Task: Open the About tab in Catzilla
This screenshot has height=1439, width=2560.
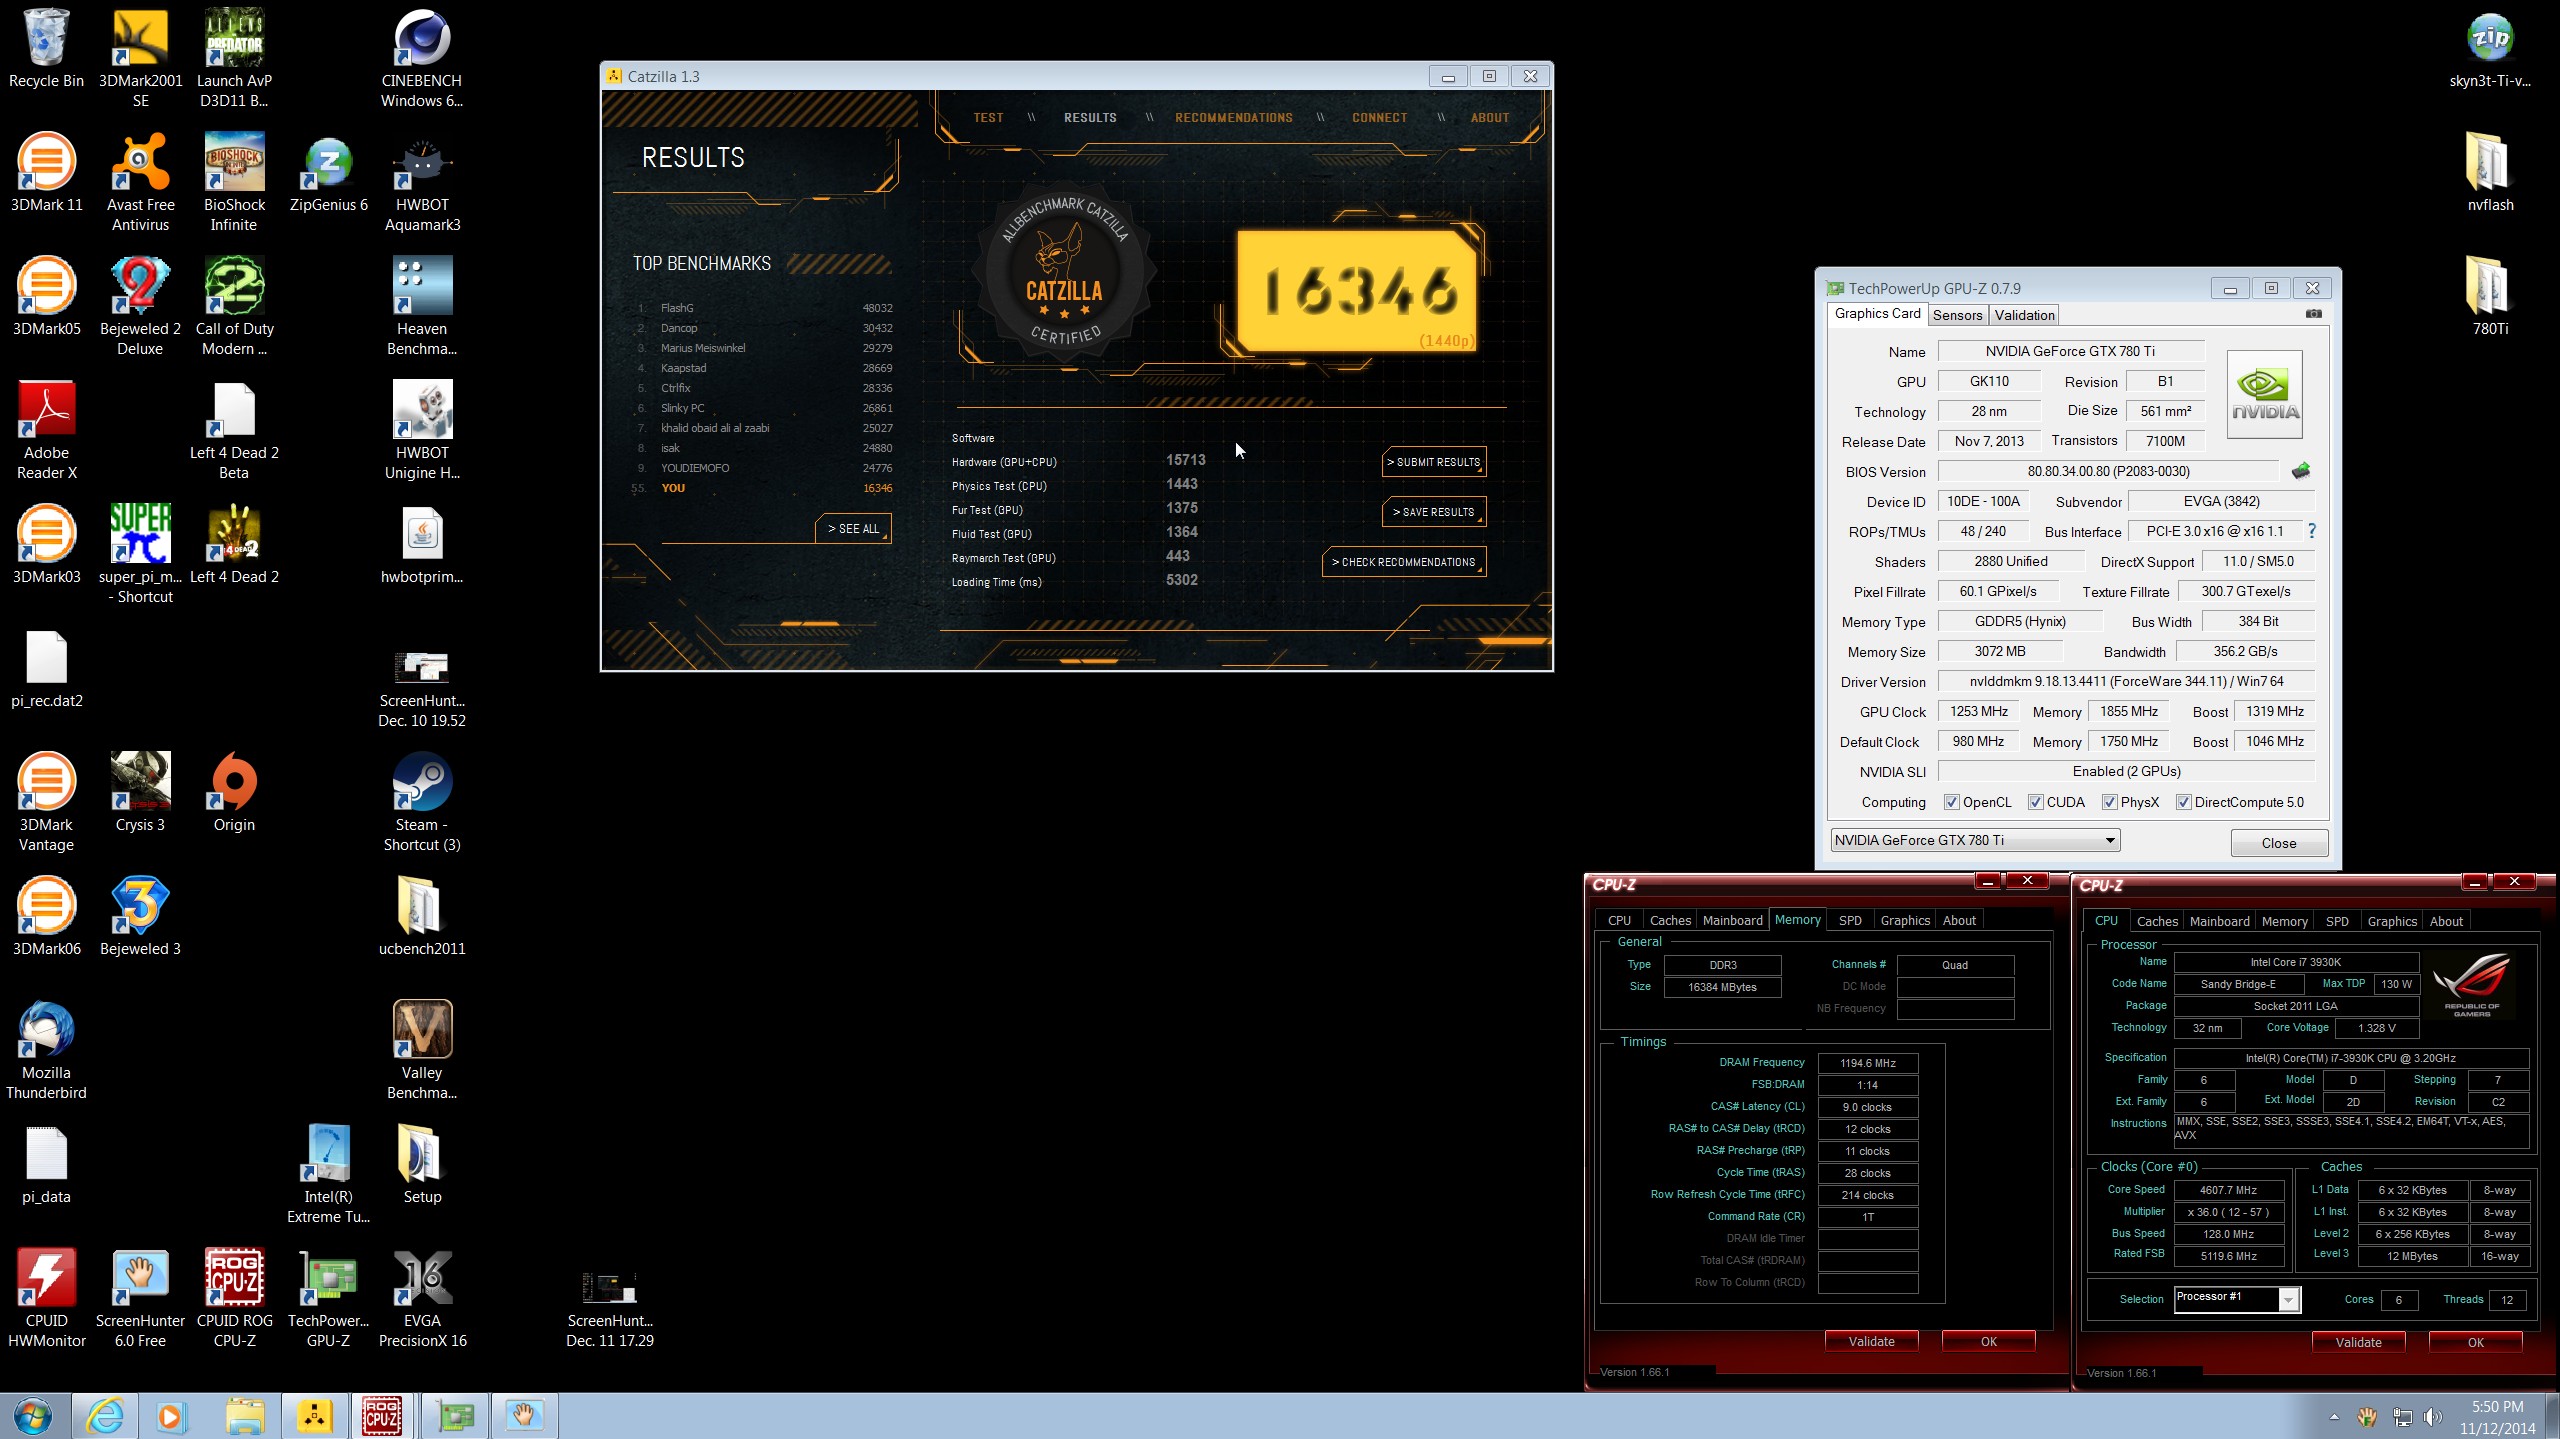Action: (x=1489, y=118)
